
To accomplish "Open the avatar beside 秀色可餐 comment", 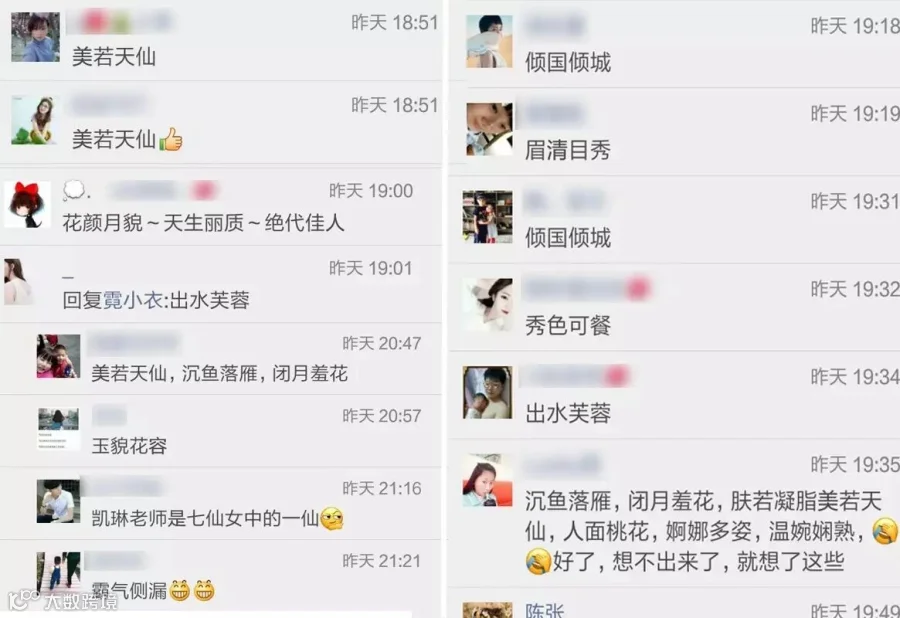I will pyautogui.click(x=488, y=305).
